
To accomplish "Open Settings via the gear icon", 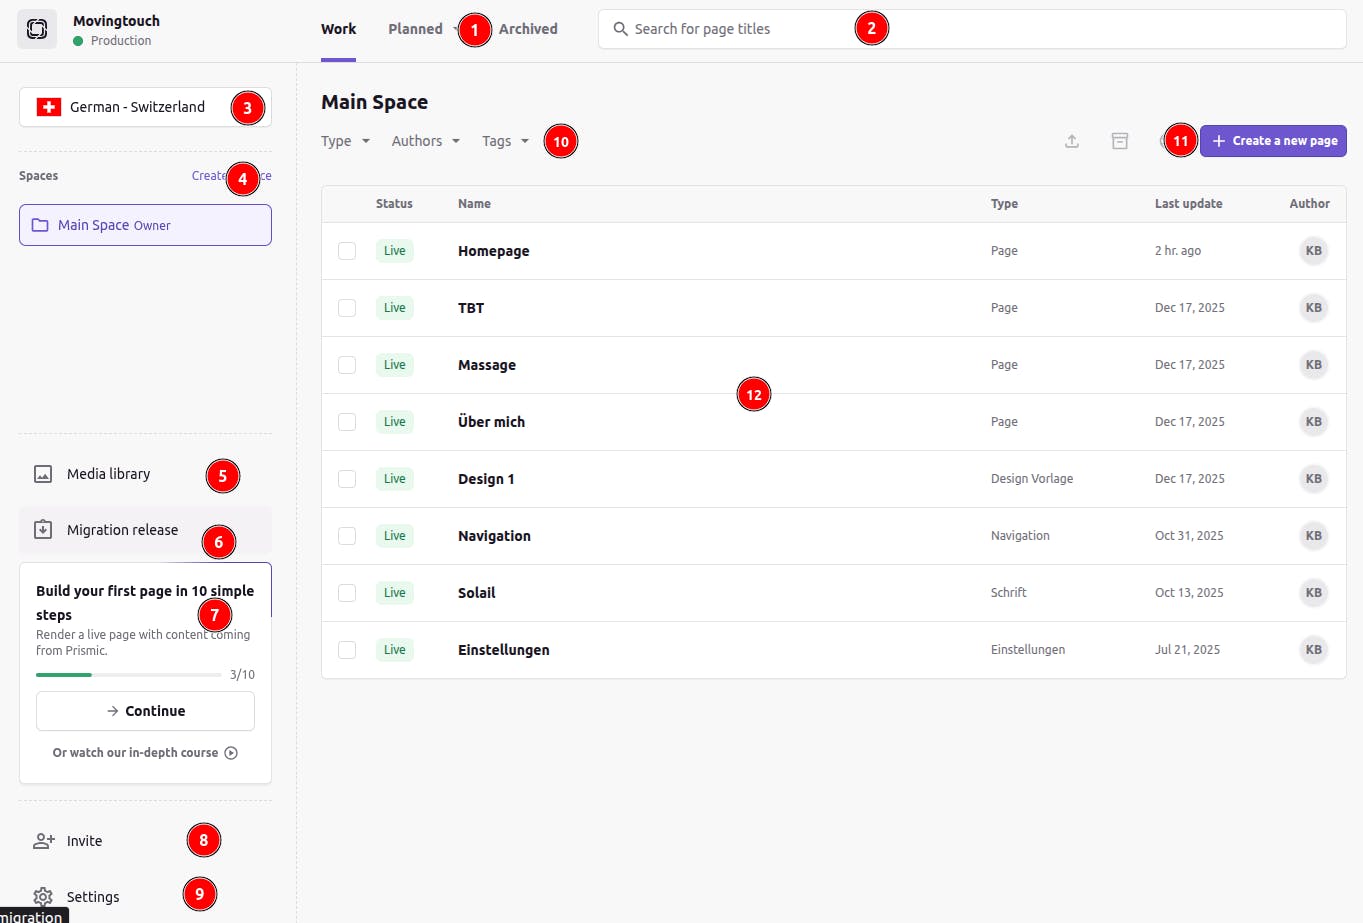I will click(43, 897).
